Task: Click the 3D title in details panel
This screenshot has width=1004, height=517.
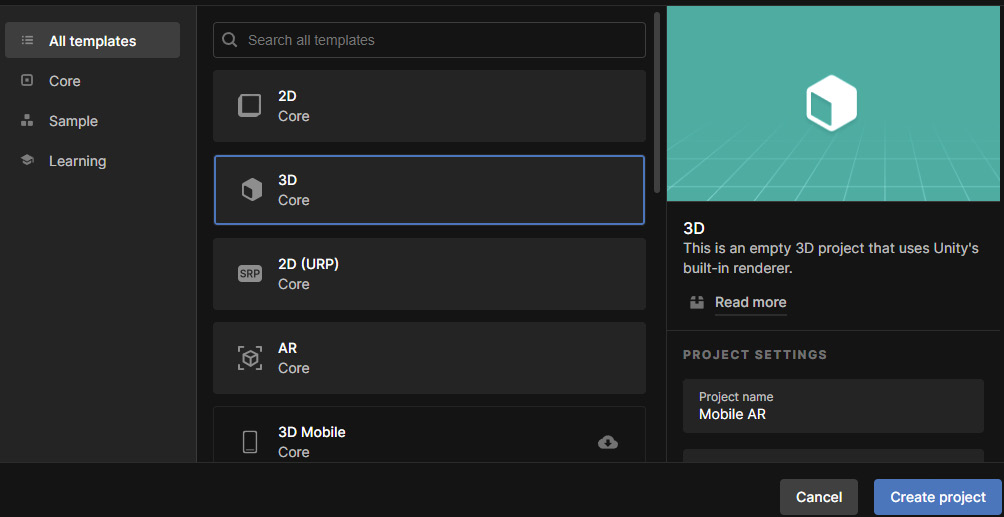Action: (694, 228)
